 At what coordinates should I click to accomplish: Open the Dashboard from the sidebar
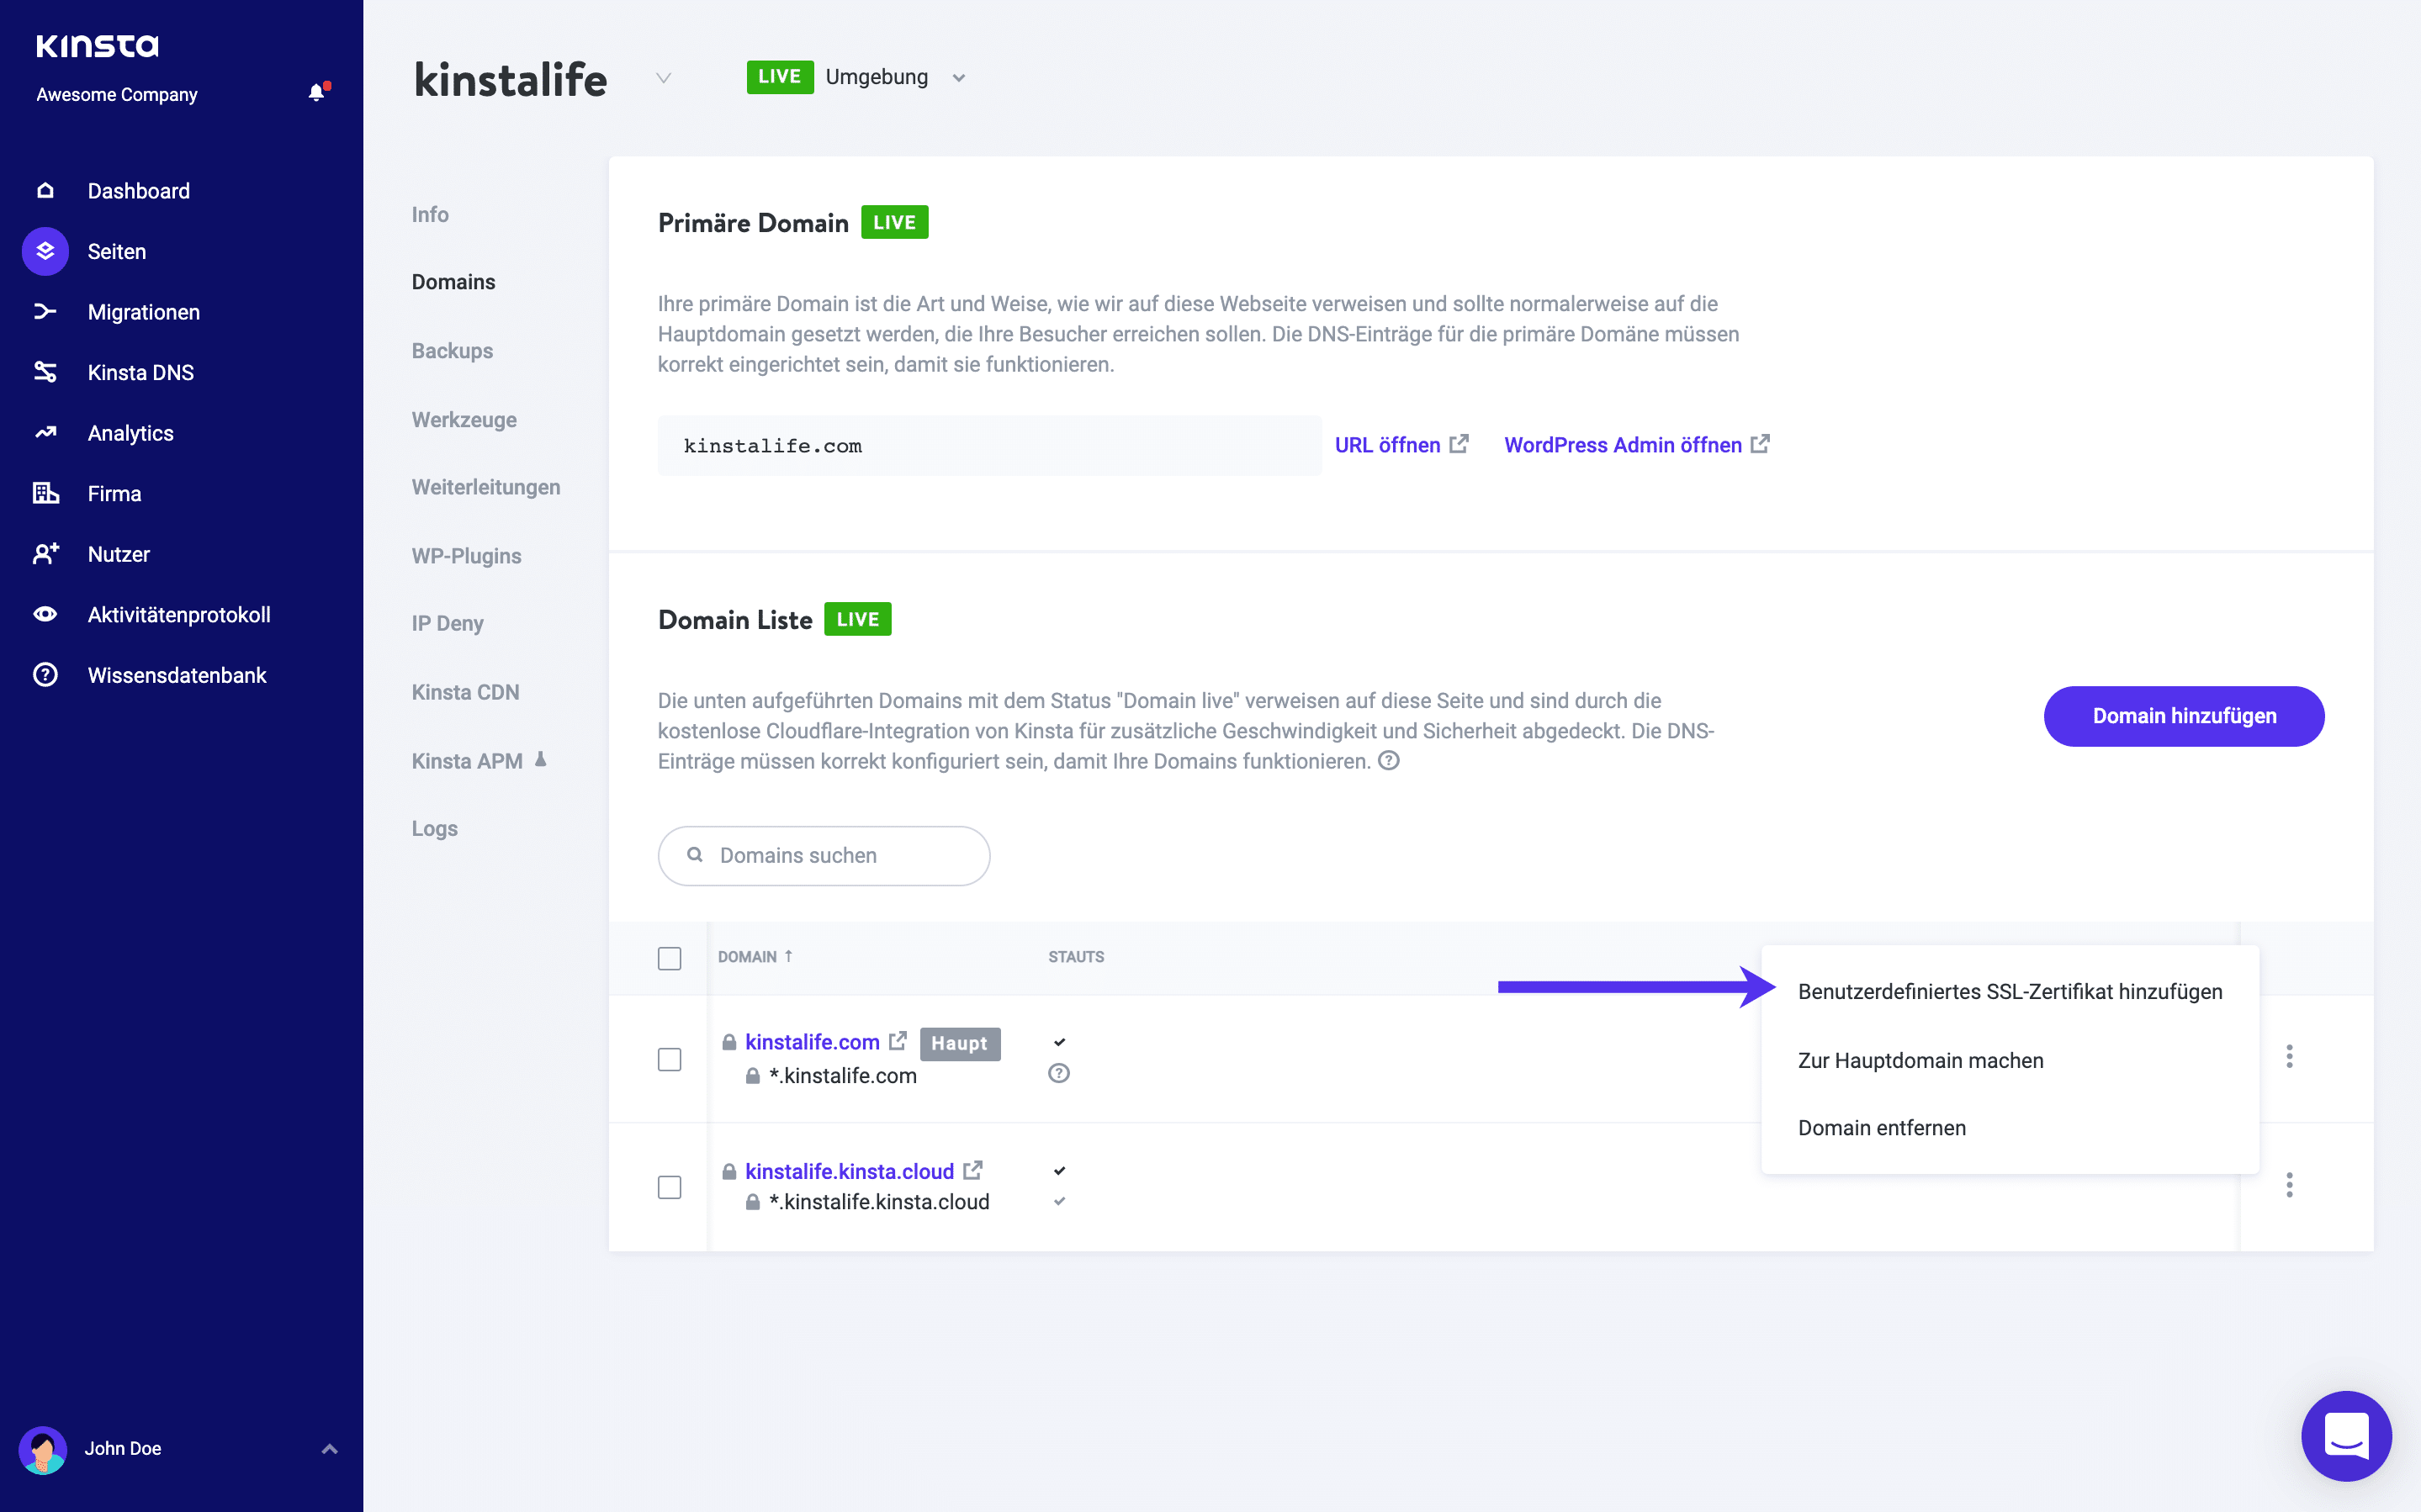(x=138, y=190)
